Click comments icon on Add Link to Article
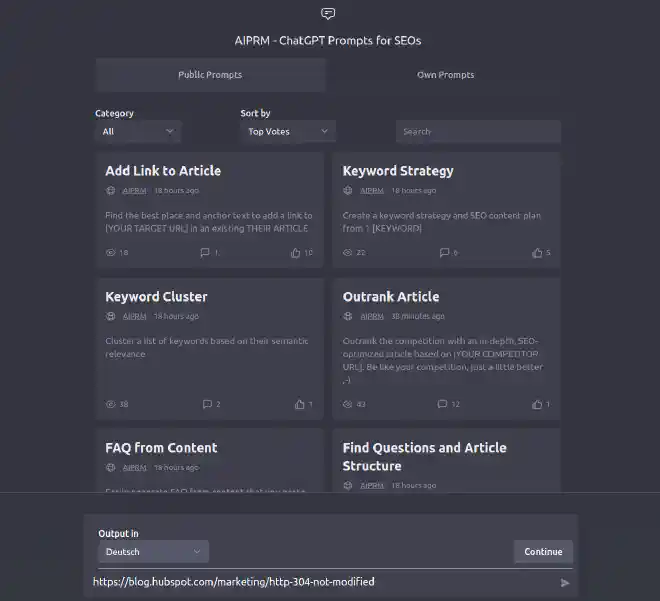 click(205, 253)
